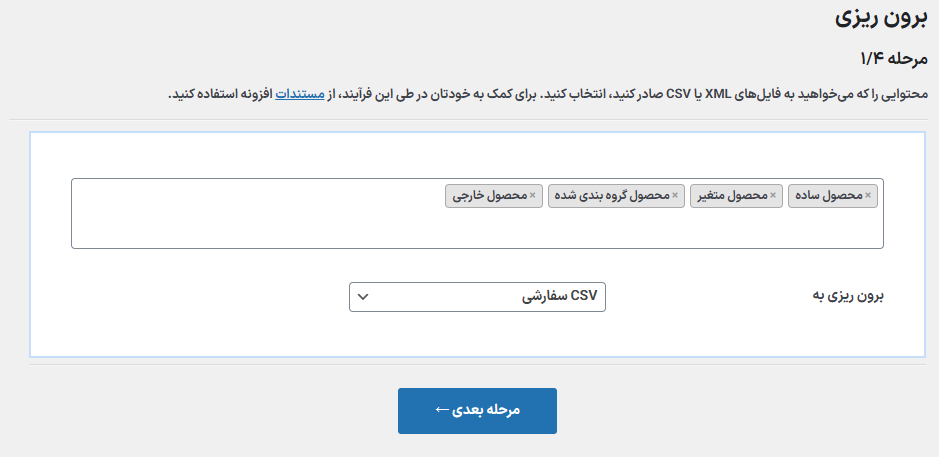The height and width of the screenshot is (457, 939).
Task: Click the description paragraph mentioning XML and CSV
Action: pyautogui.click(x=600, y=94)
